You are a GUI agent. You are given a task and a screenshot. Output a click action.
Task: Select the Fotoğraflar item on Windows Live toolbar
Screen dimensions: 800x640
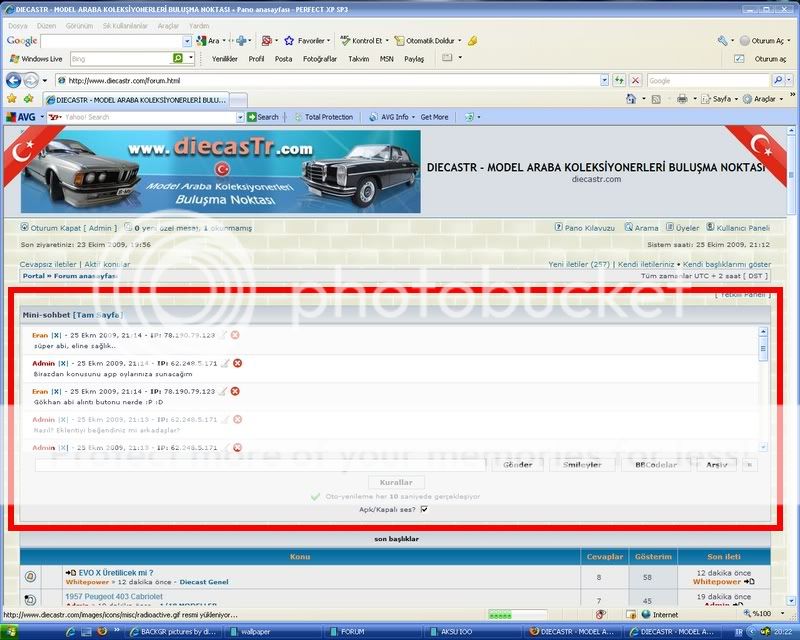click(319, 59)
